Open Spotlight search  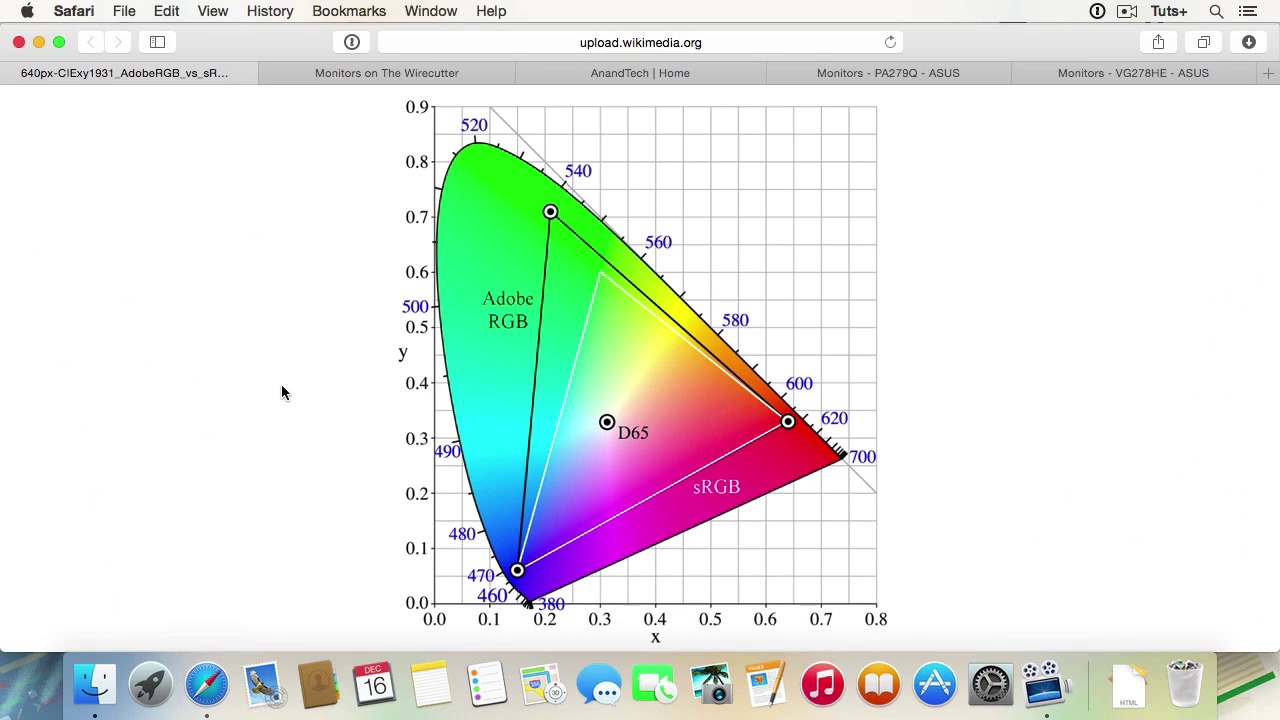coord(1216,11)
